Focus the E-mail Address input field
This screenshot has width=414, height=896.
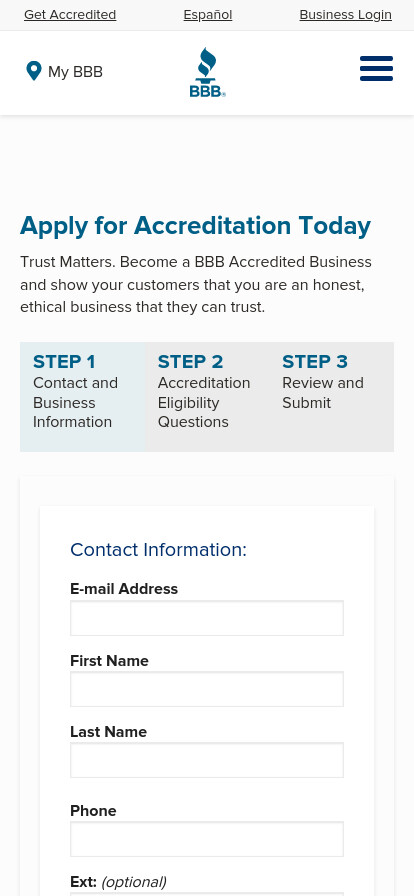click(x=207, y=618)
